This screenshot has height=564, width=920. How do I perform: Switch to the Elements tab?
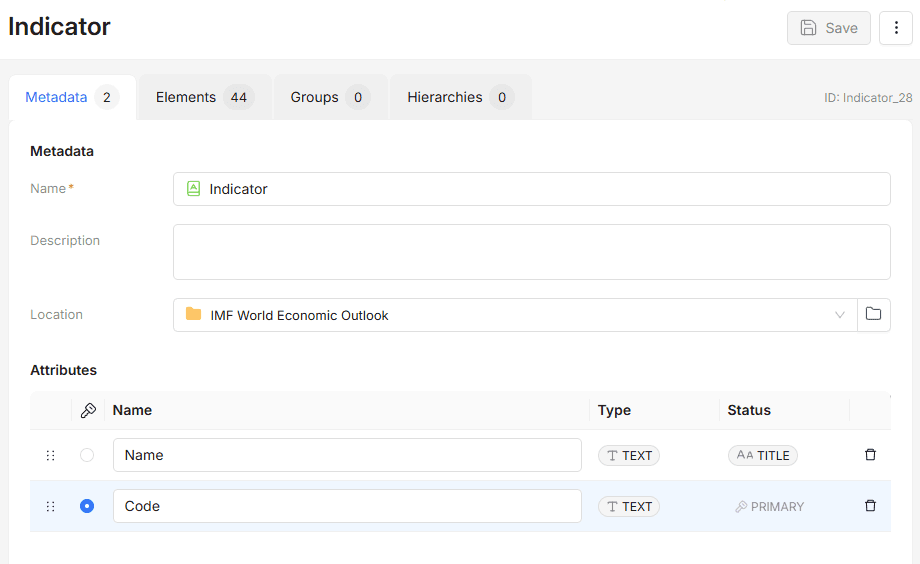pos(205,97)
